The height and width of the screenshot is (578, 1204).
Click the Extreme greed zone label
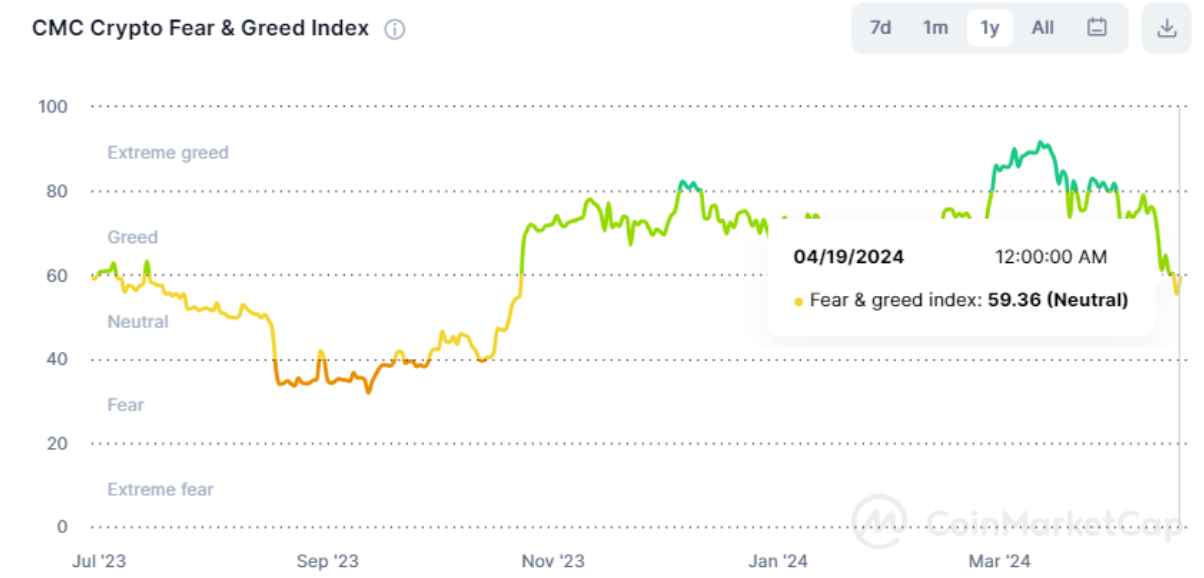(168, 153)
